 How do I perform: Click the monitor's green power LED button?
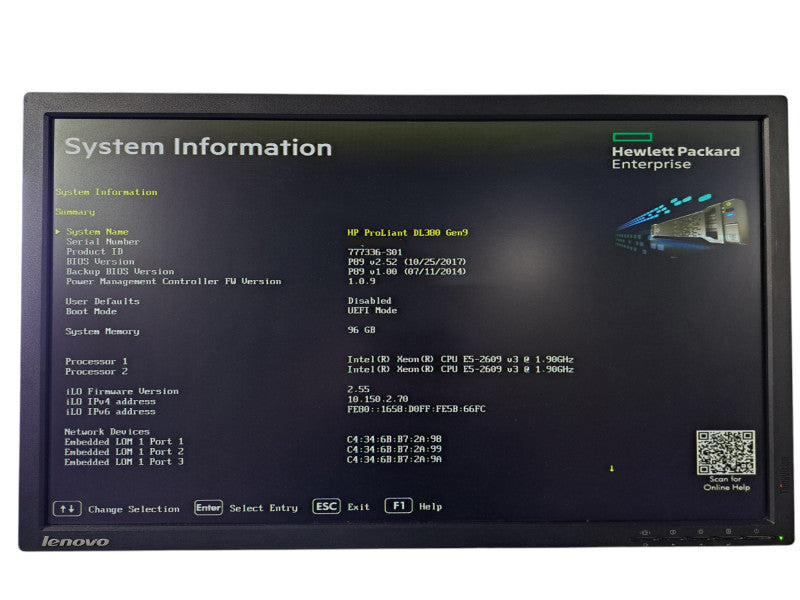[x=780, y=538]
